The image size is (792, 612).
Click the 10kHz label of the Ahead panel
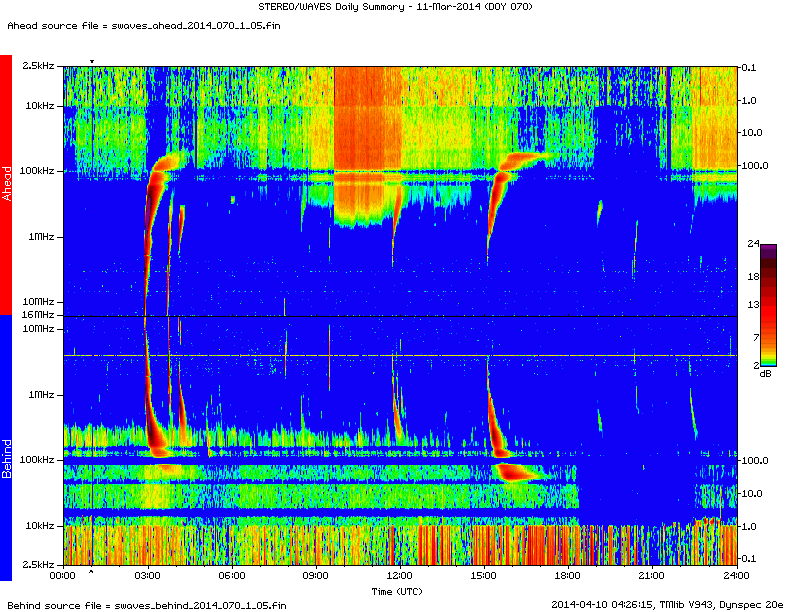pyautogui.click(x=40, y=106)
